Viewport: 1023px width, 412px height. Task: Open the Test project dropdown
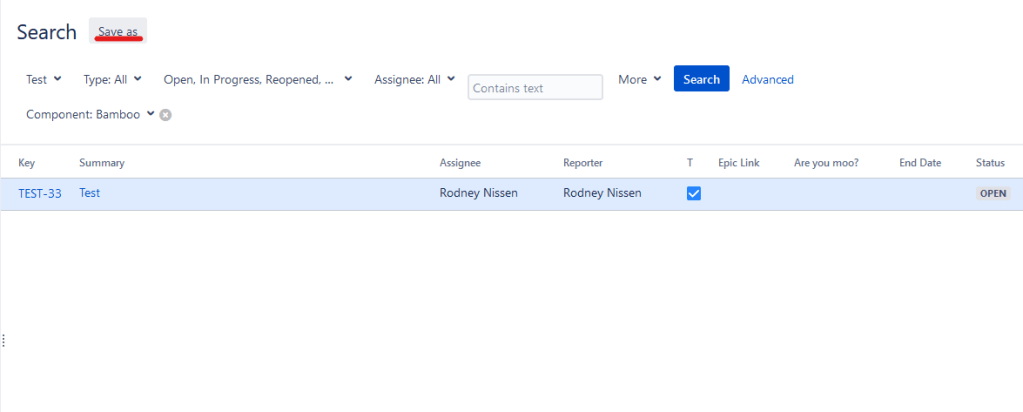(43, 79)
